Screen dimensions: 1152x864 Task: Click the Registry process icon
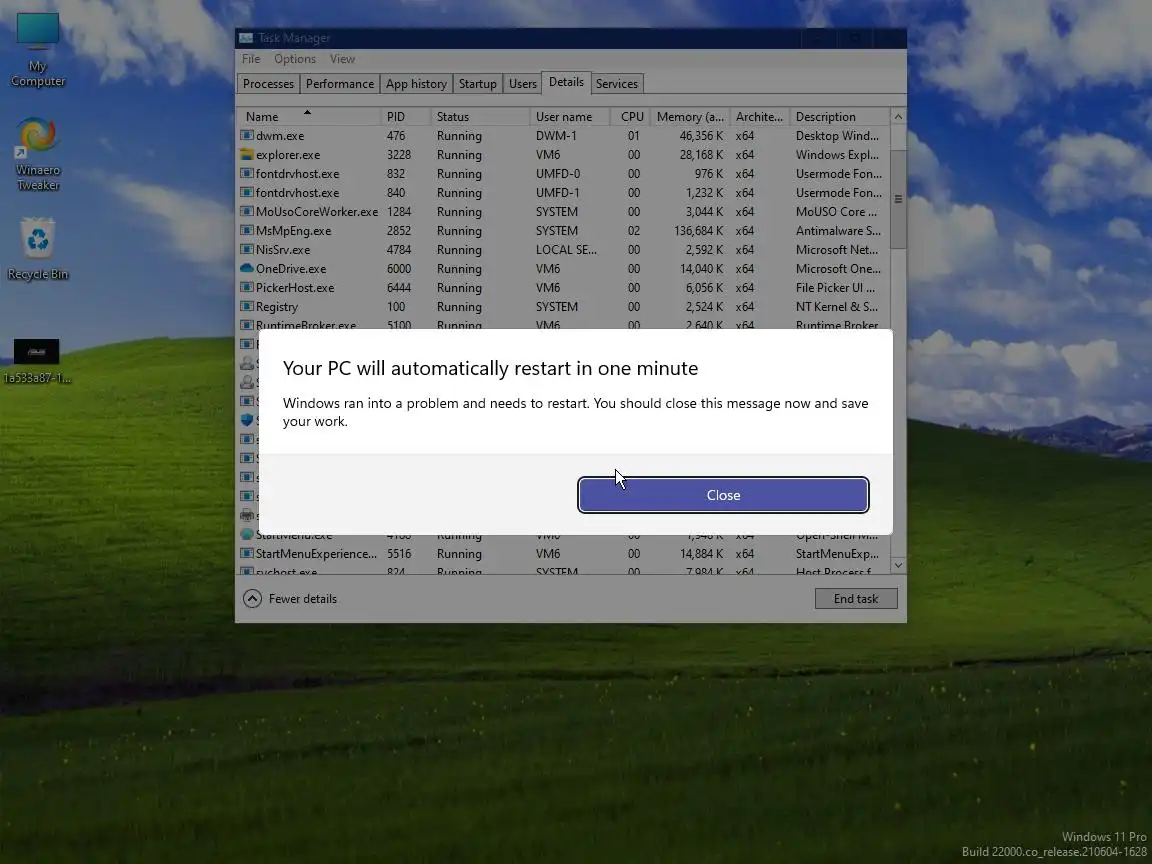247,306
